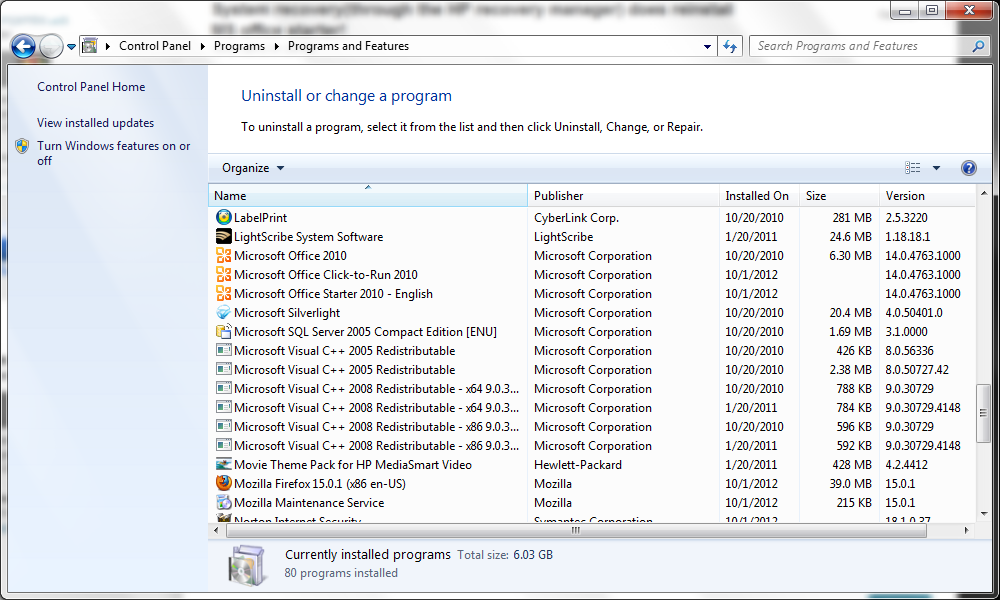Sort by the Version column header
The height and width of the screenshot is (600, 1000).
(x=927, y=196)
